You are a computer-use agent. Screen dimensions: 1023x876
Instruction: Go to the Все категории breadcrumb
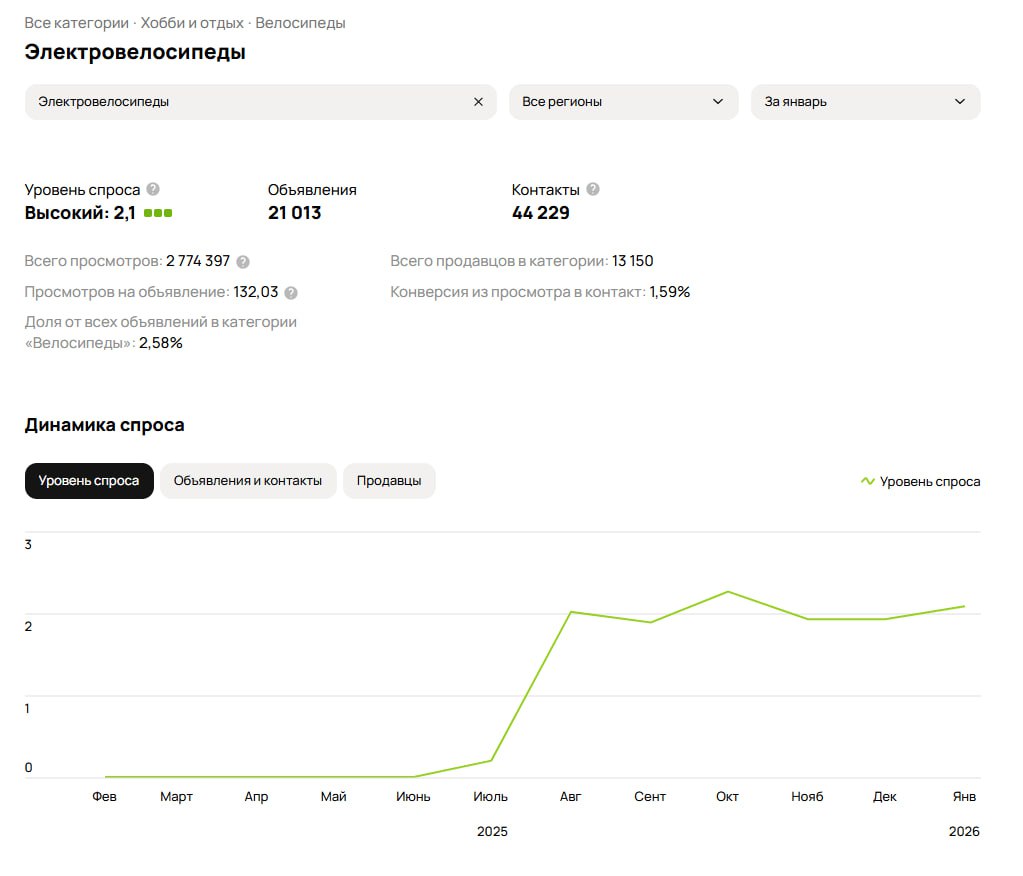click(x=76, y=23)
